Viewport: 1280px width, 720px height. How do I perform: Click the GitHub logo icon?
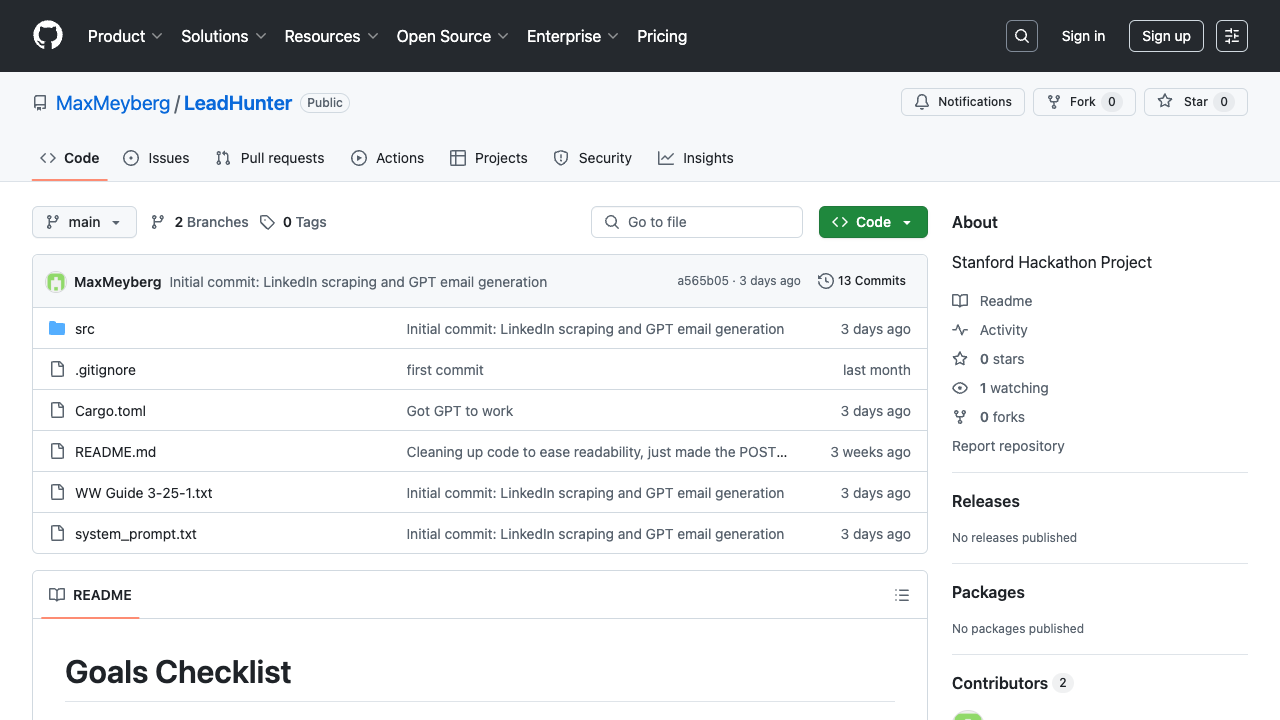coord(48,36)
